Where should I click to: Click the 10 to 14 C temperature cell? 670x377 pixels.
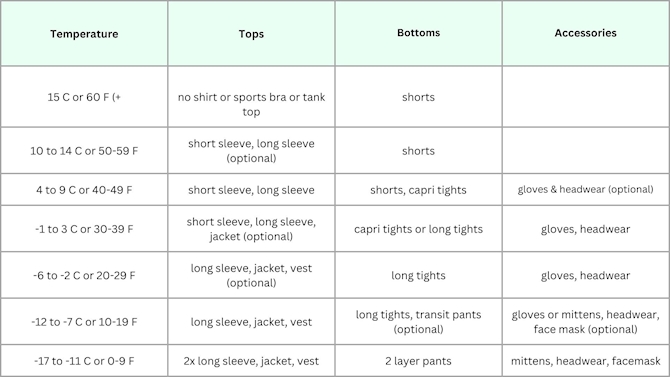click(x=84, y=150)
